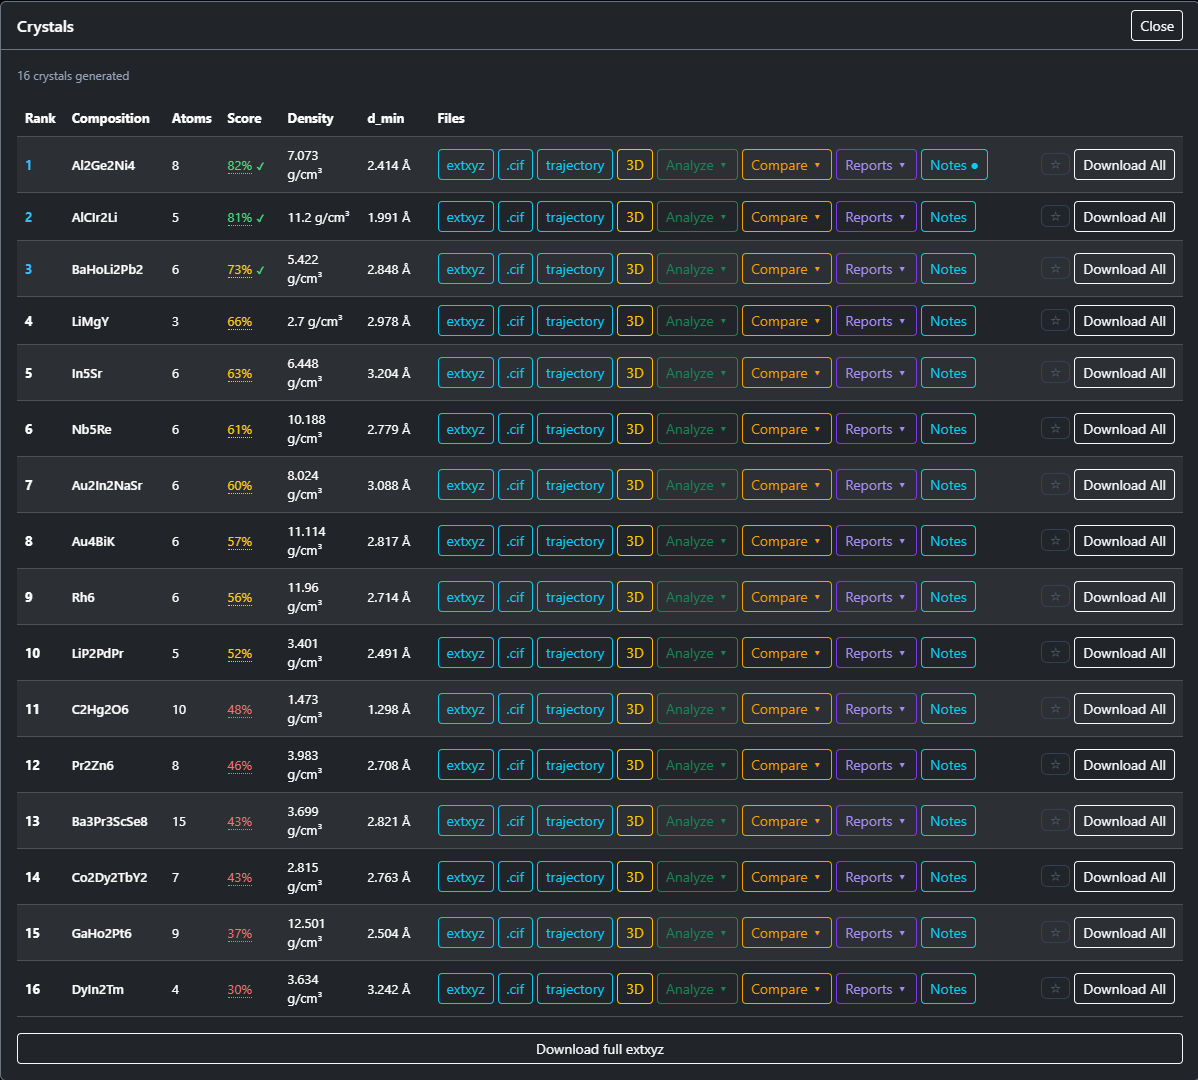This screenshot has width=1198, height=1080.
Task: Toggle favorite star for AlCIr2Li
Action: click(x=1055, y=217)
